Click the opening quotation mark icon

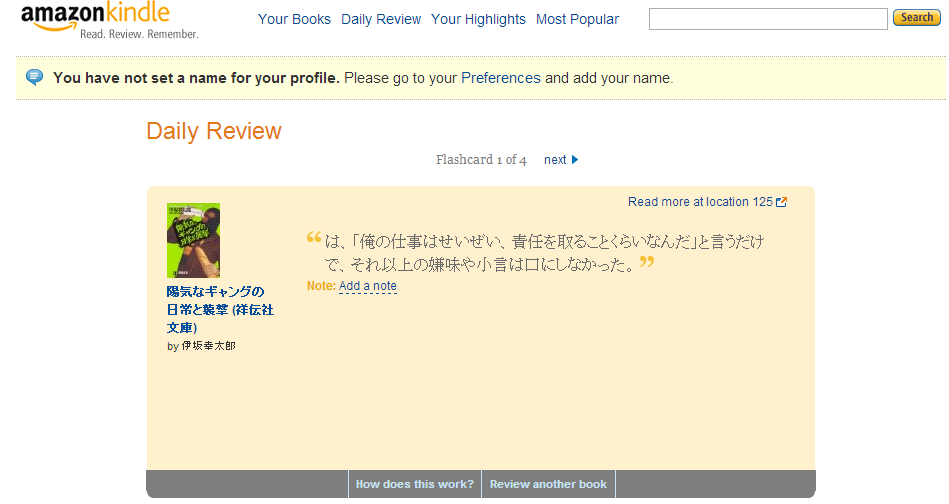[x=314, y=237]
